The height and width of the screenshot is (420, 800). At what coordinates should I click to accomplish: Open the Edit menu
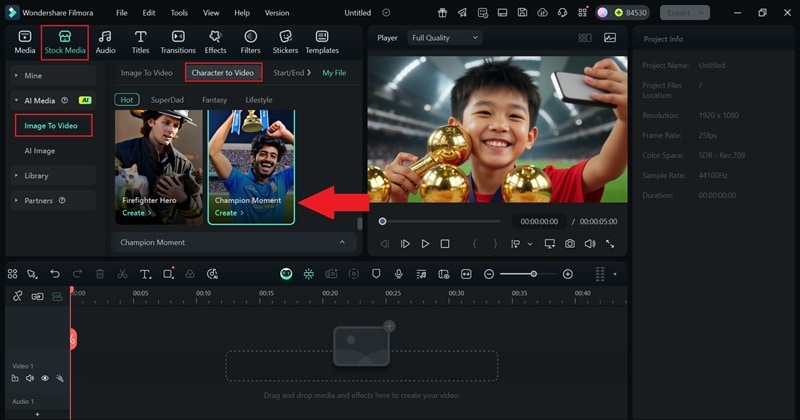point(148,13)
